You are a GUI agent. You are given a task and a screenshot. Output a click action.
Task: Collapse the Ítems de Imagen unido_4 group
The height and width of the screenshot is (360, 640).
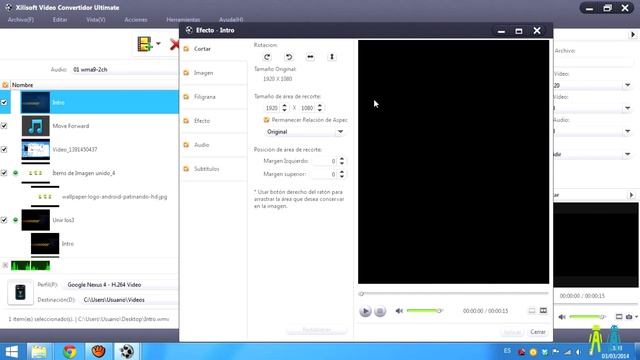16,173
